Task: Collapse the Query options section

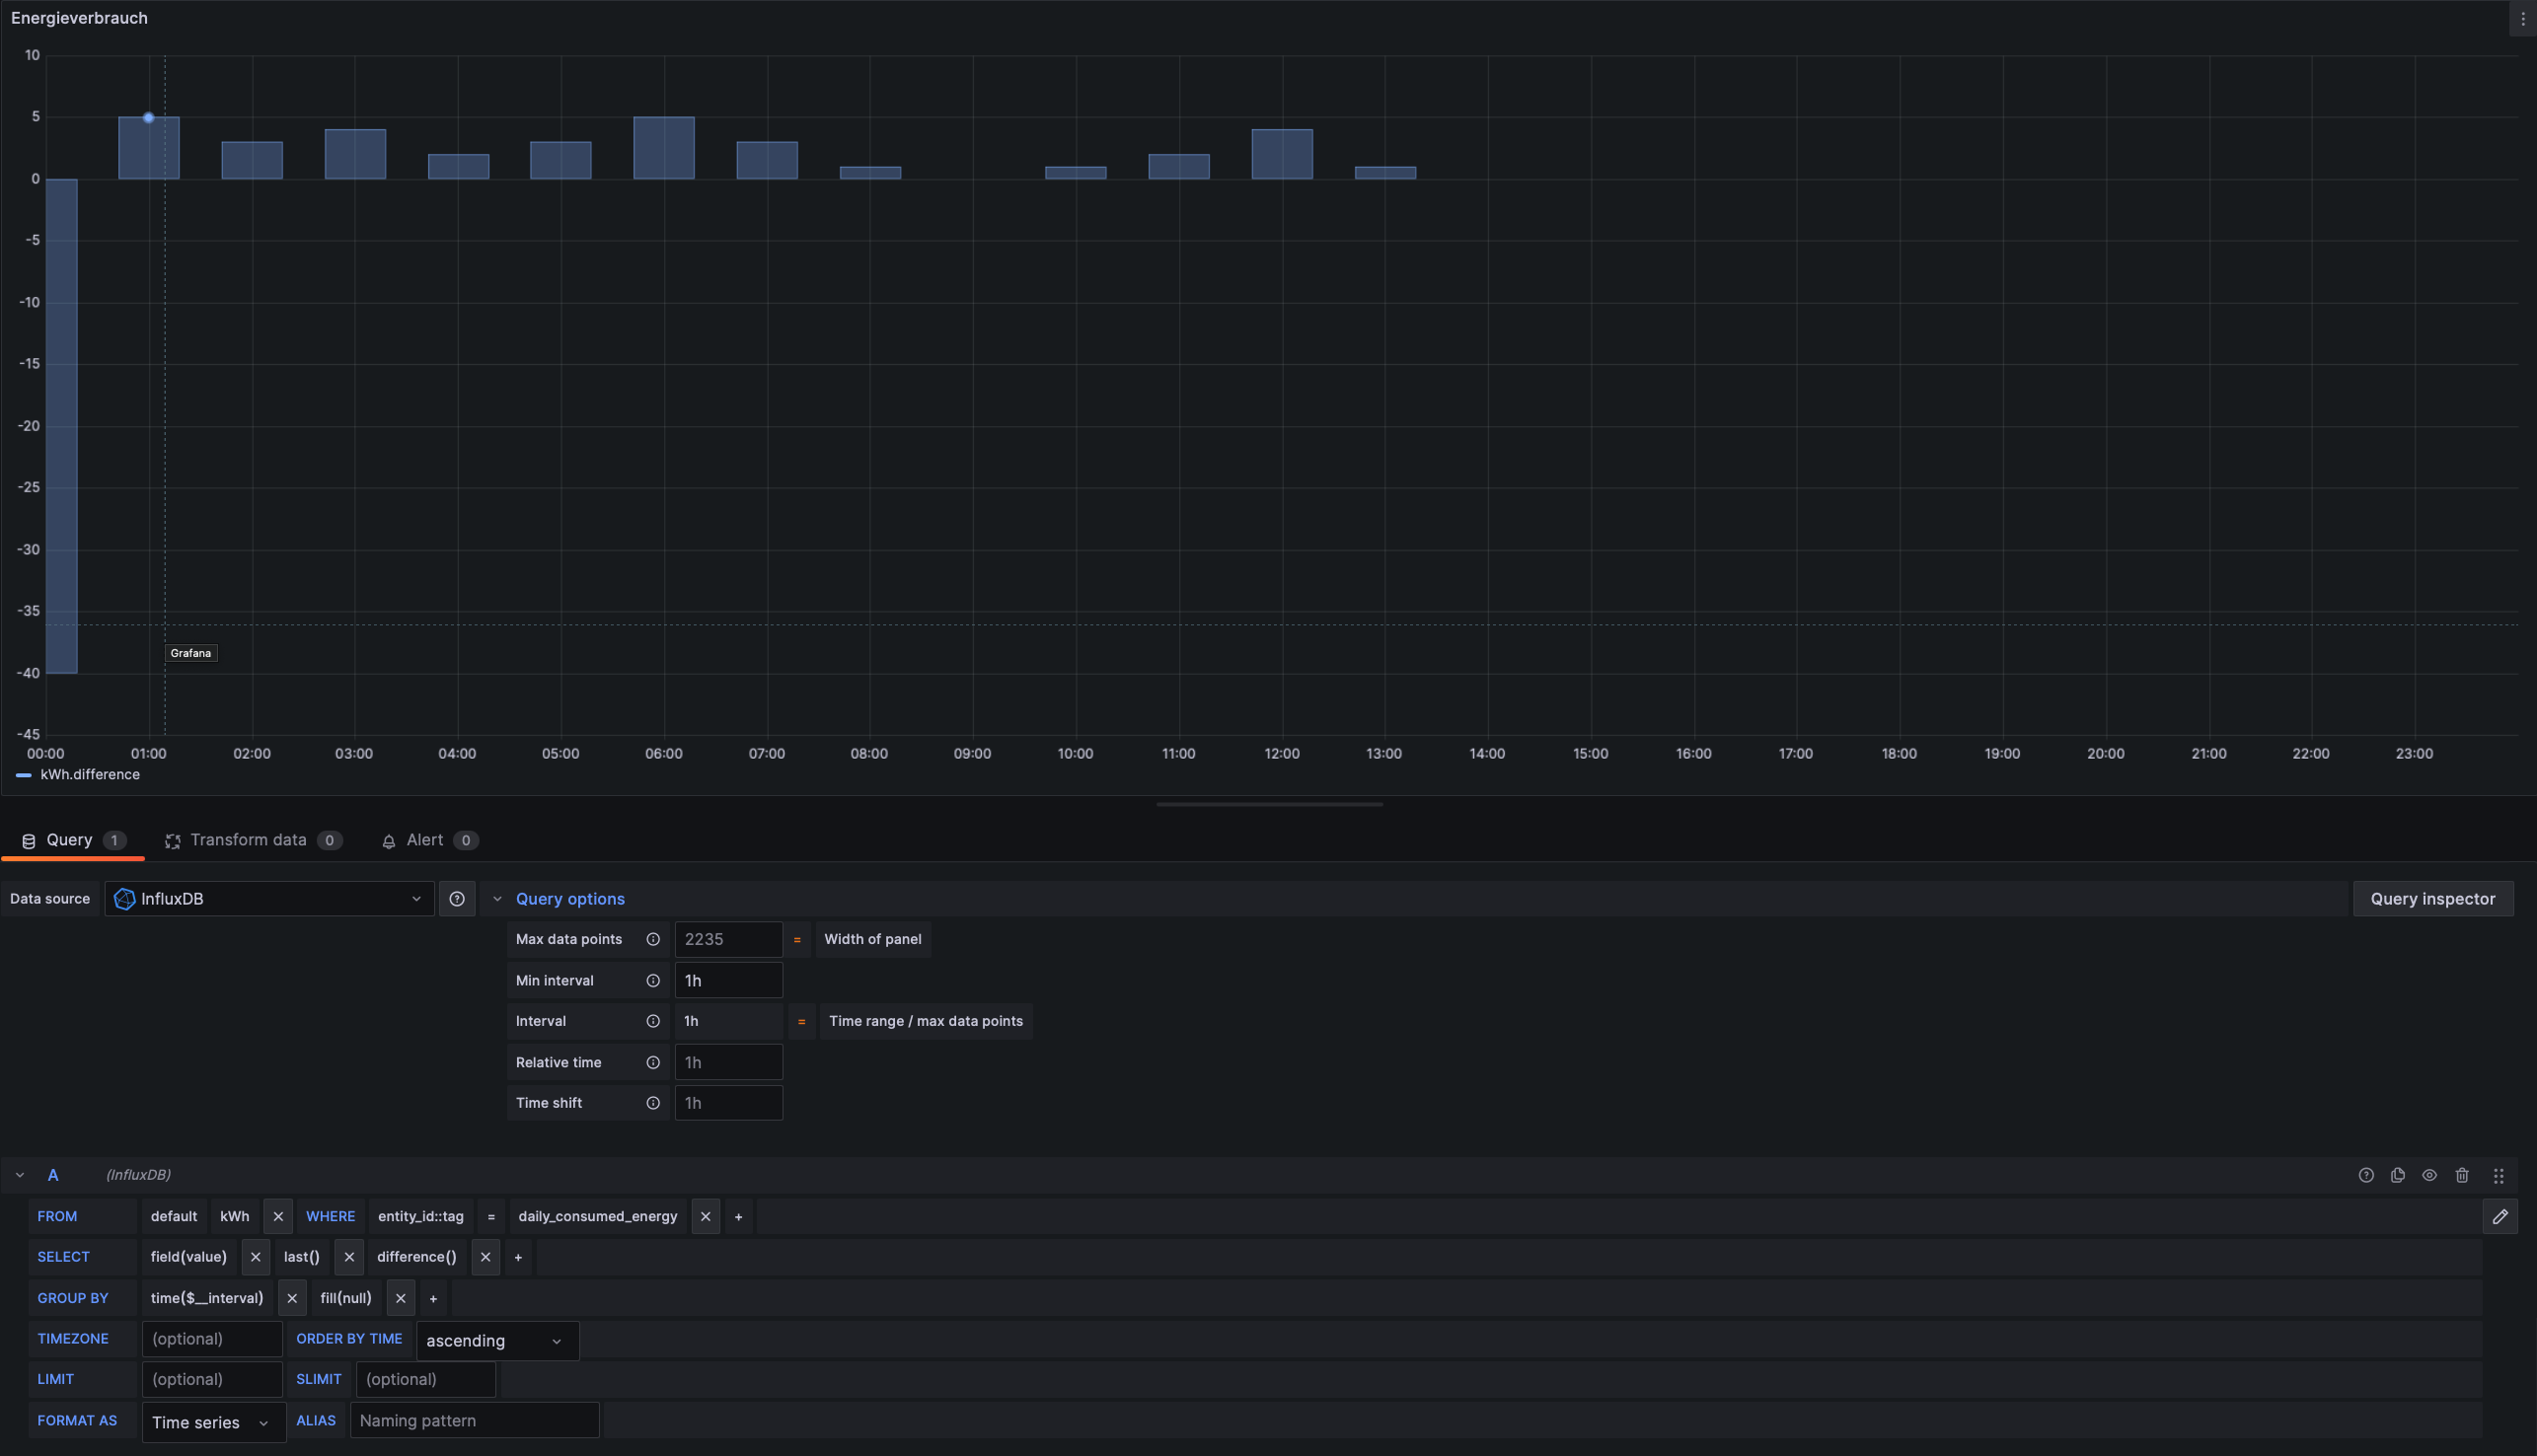Action: (x=569, y=899)
